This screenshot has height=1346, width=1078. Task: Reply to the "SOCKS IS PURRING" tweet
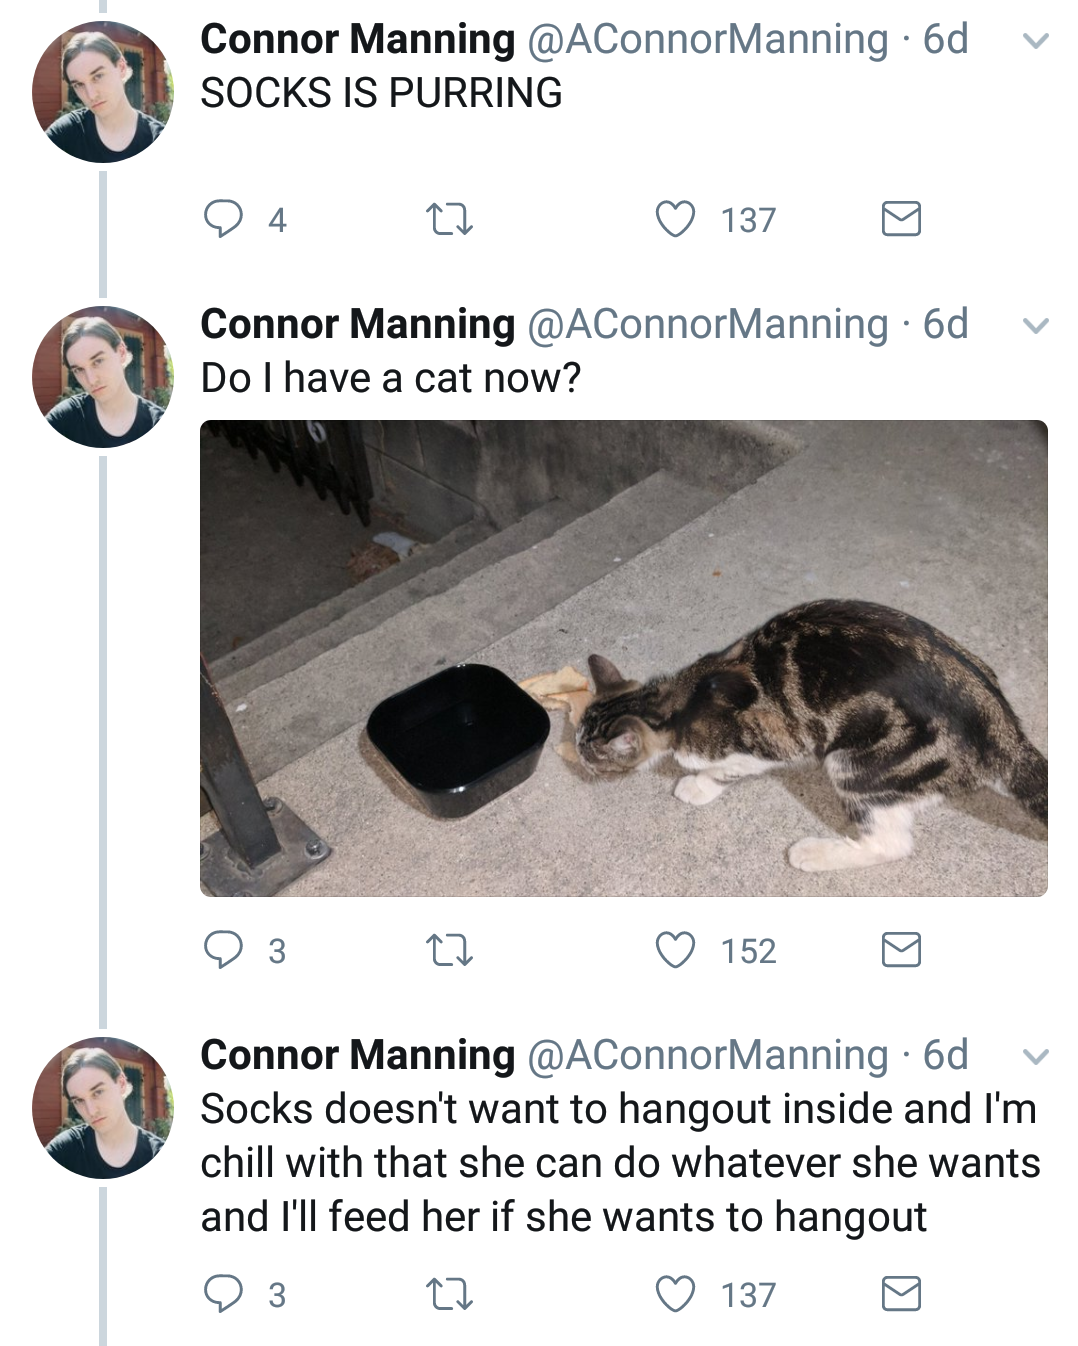pos(223,218)
